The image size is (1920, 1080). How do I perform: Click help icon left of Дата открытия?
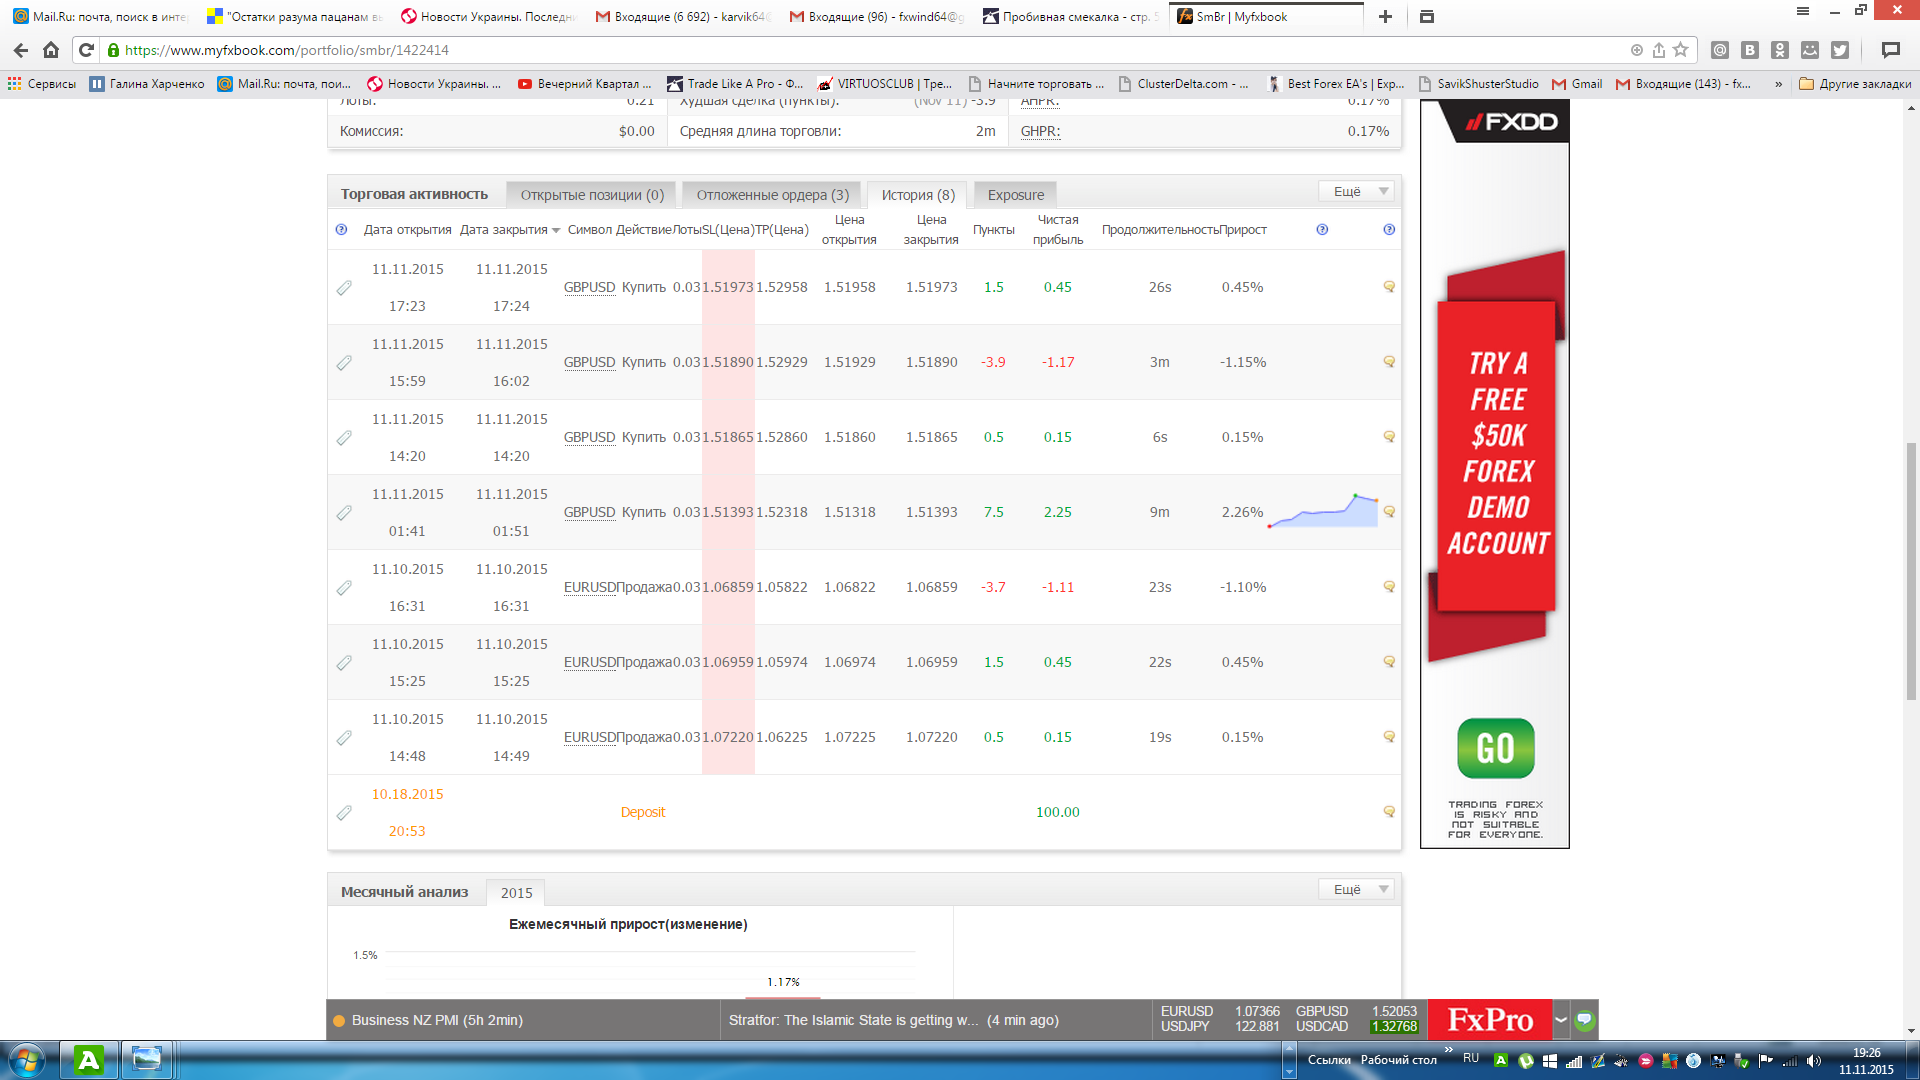pos(341,230)
